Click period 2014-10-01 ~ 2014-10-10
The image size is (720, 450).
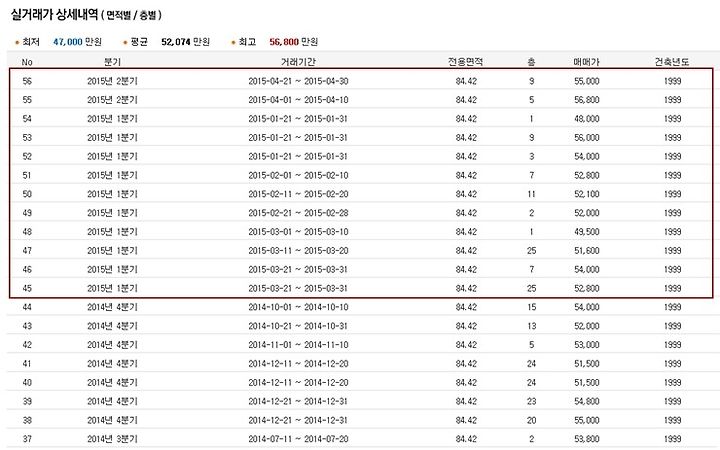pos(298,307)
